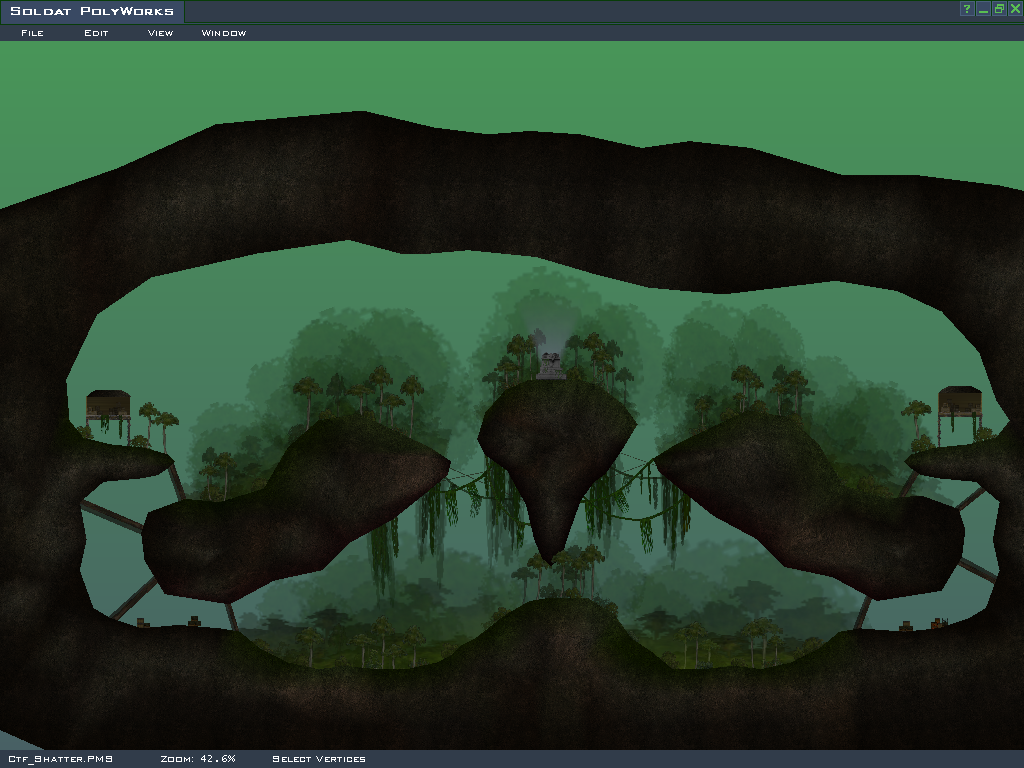
Task: Click the Select Vertices status text
Action: (x=319, y=759)
